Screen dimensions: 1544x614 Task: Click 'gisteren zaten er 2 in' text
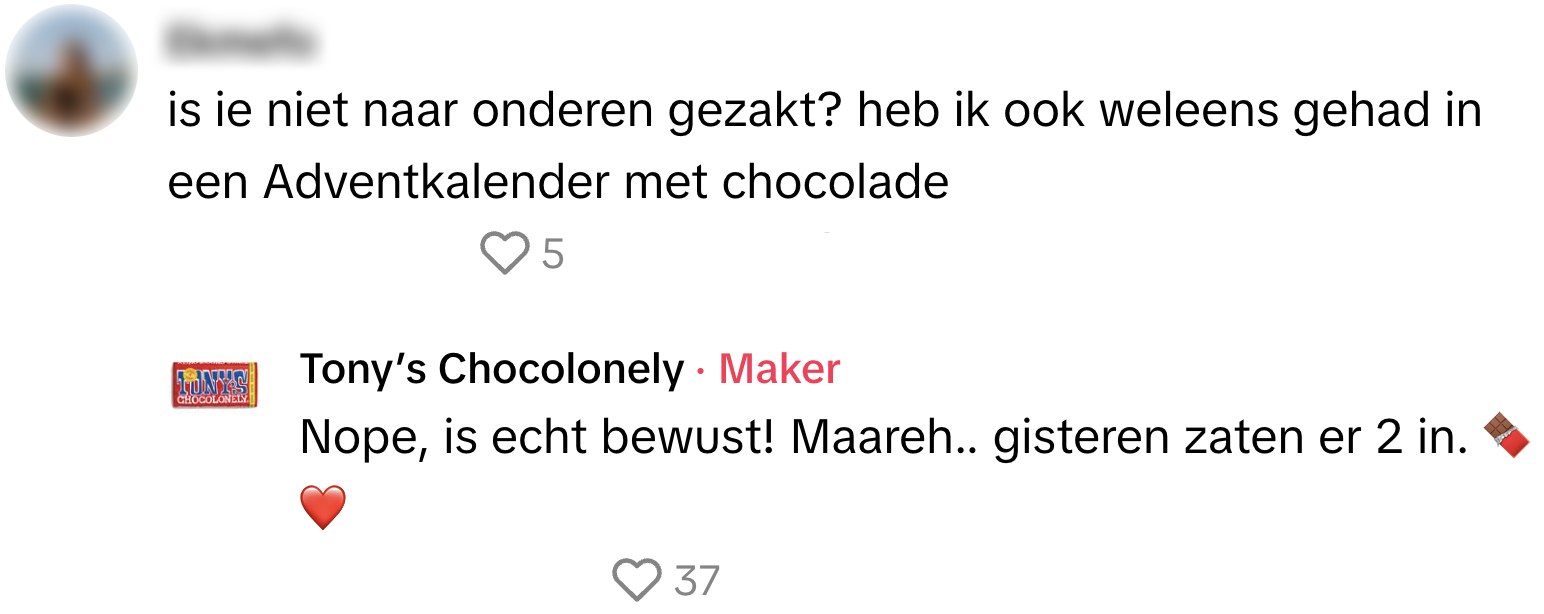click(1228, 440)
